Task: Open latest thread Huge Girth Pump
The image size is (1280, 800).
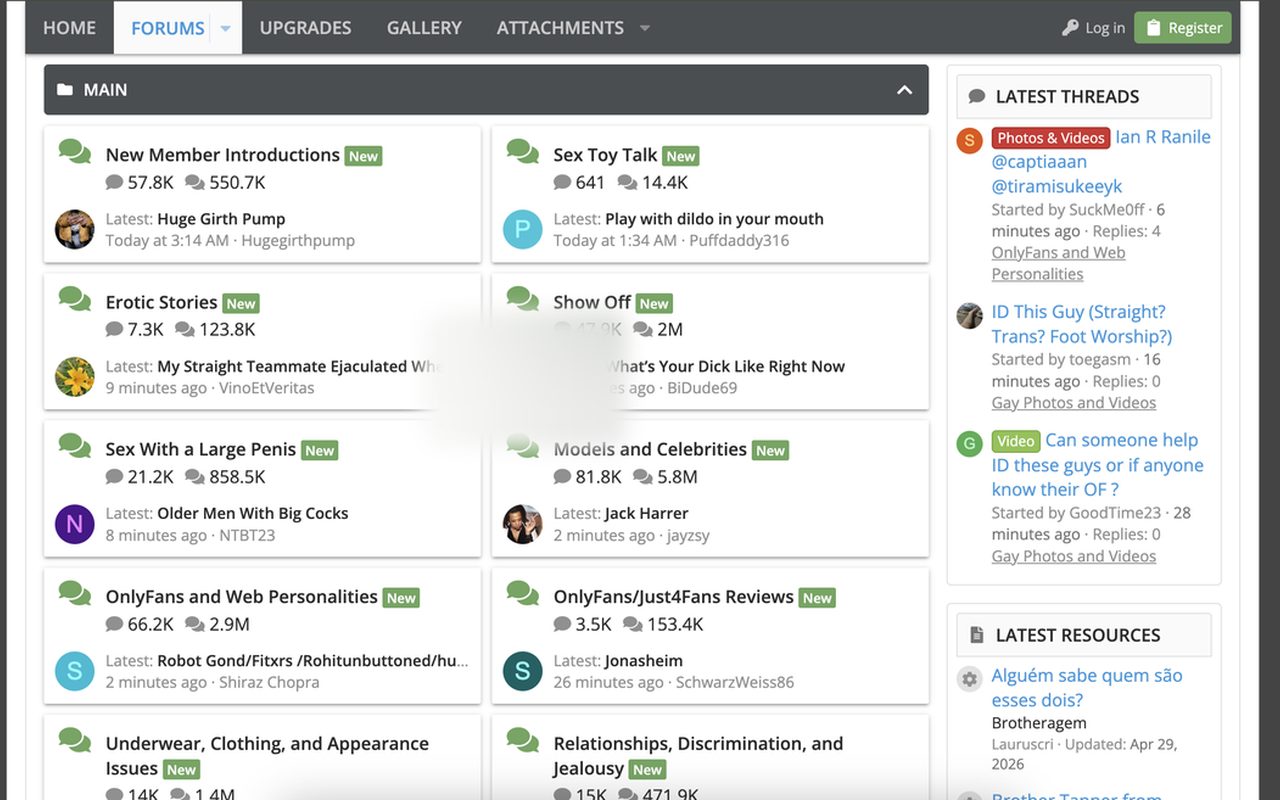Action: 221,219
